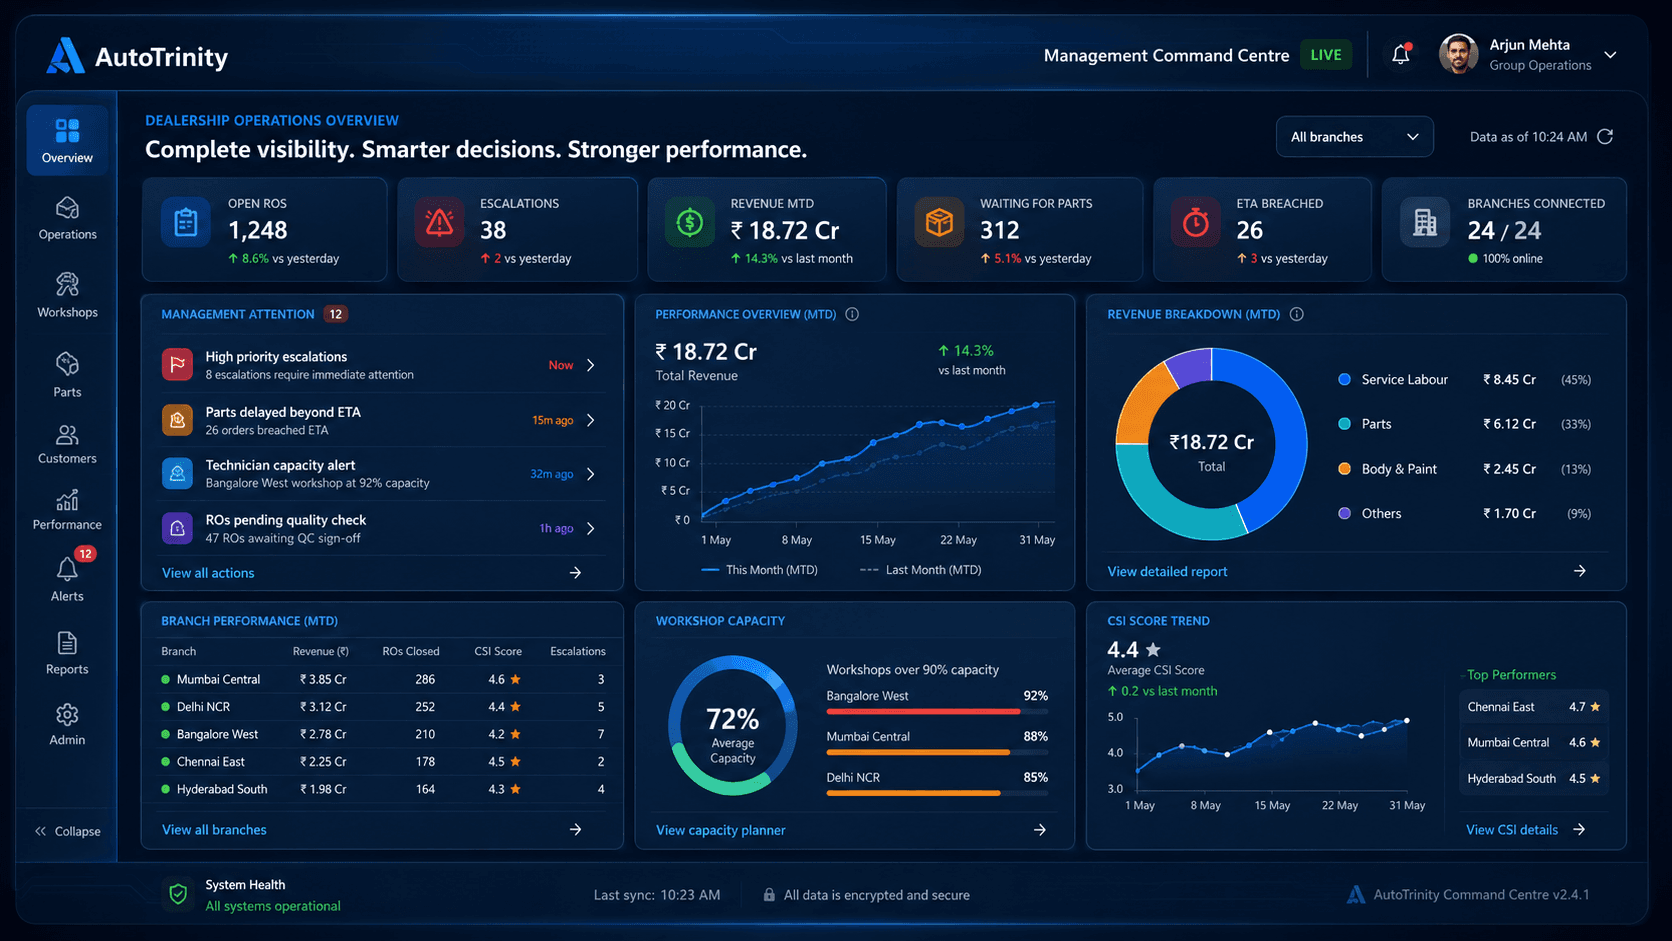Click View all branches link

click(x=214, y=830)
